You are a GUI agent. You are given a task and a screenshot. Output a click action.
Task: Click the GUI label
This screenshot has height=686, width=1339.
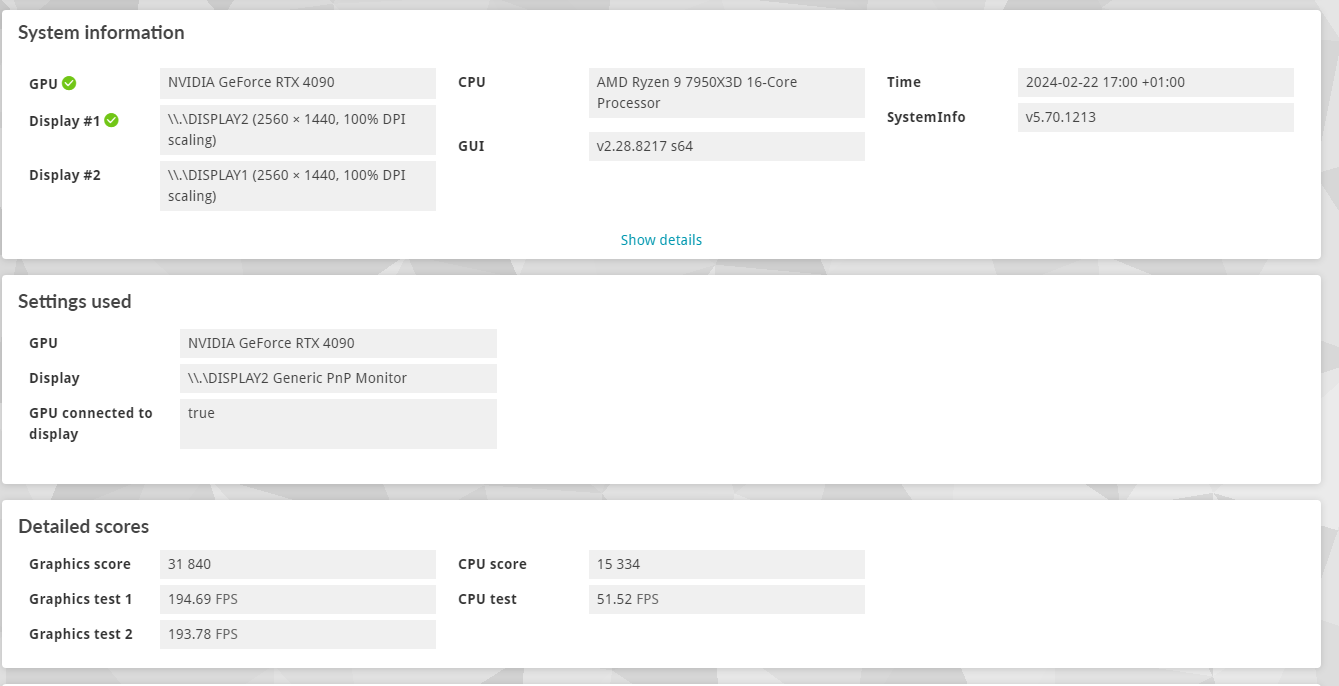coord(471,146)
